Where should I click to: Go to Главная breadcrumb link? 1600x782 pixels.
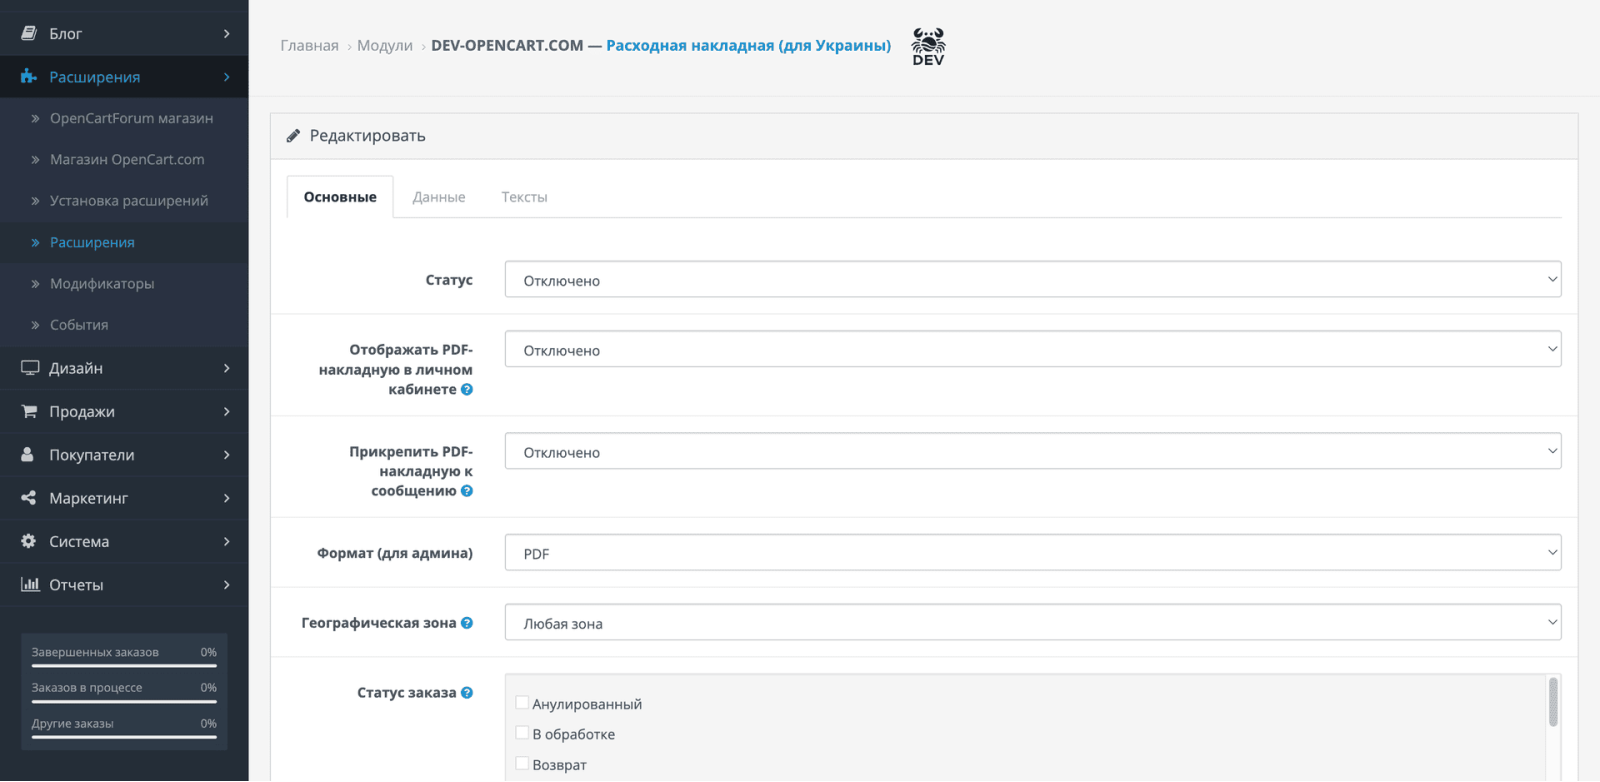pos(309,45)
